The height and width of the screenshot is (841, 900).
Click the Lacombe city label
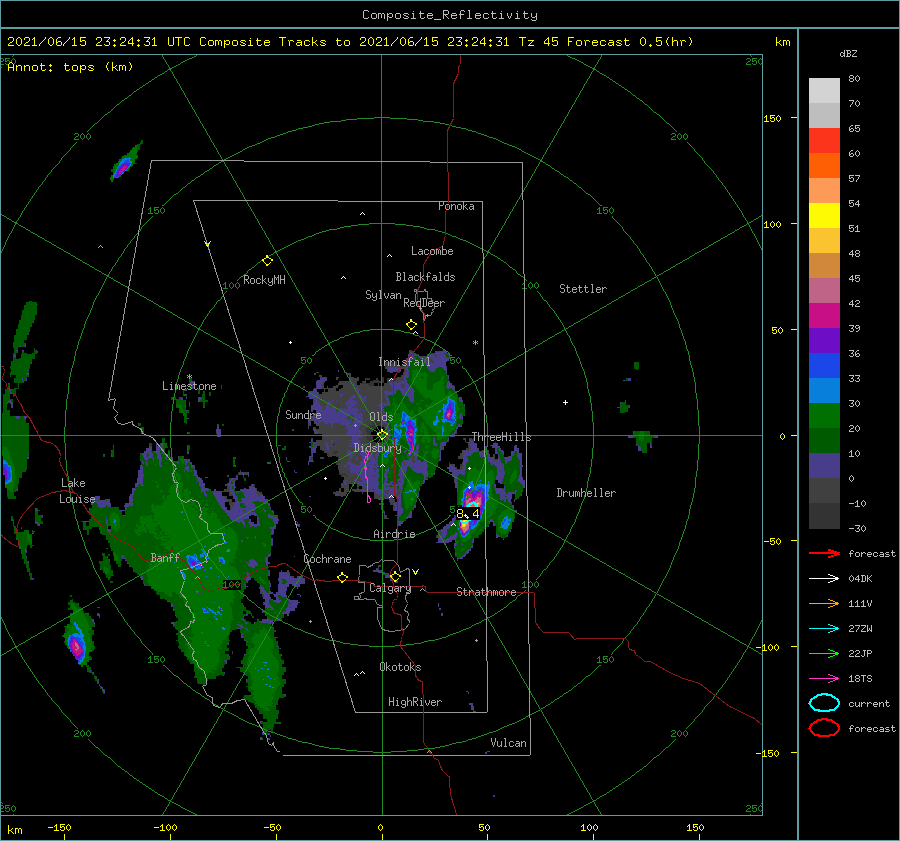432,251
